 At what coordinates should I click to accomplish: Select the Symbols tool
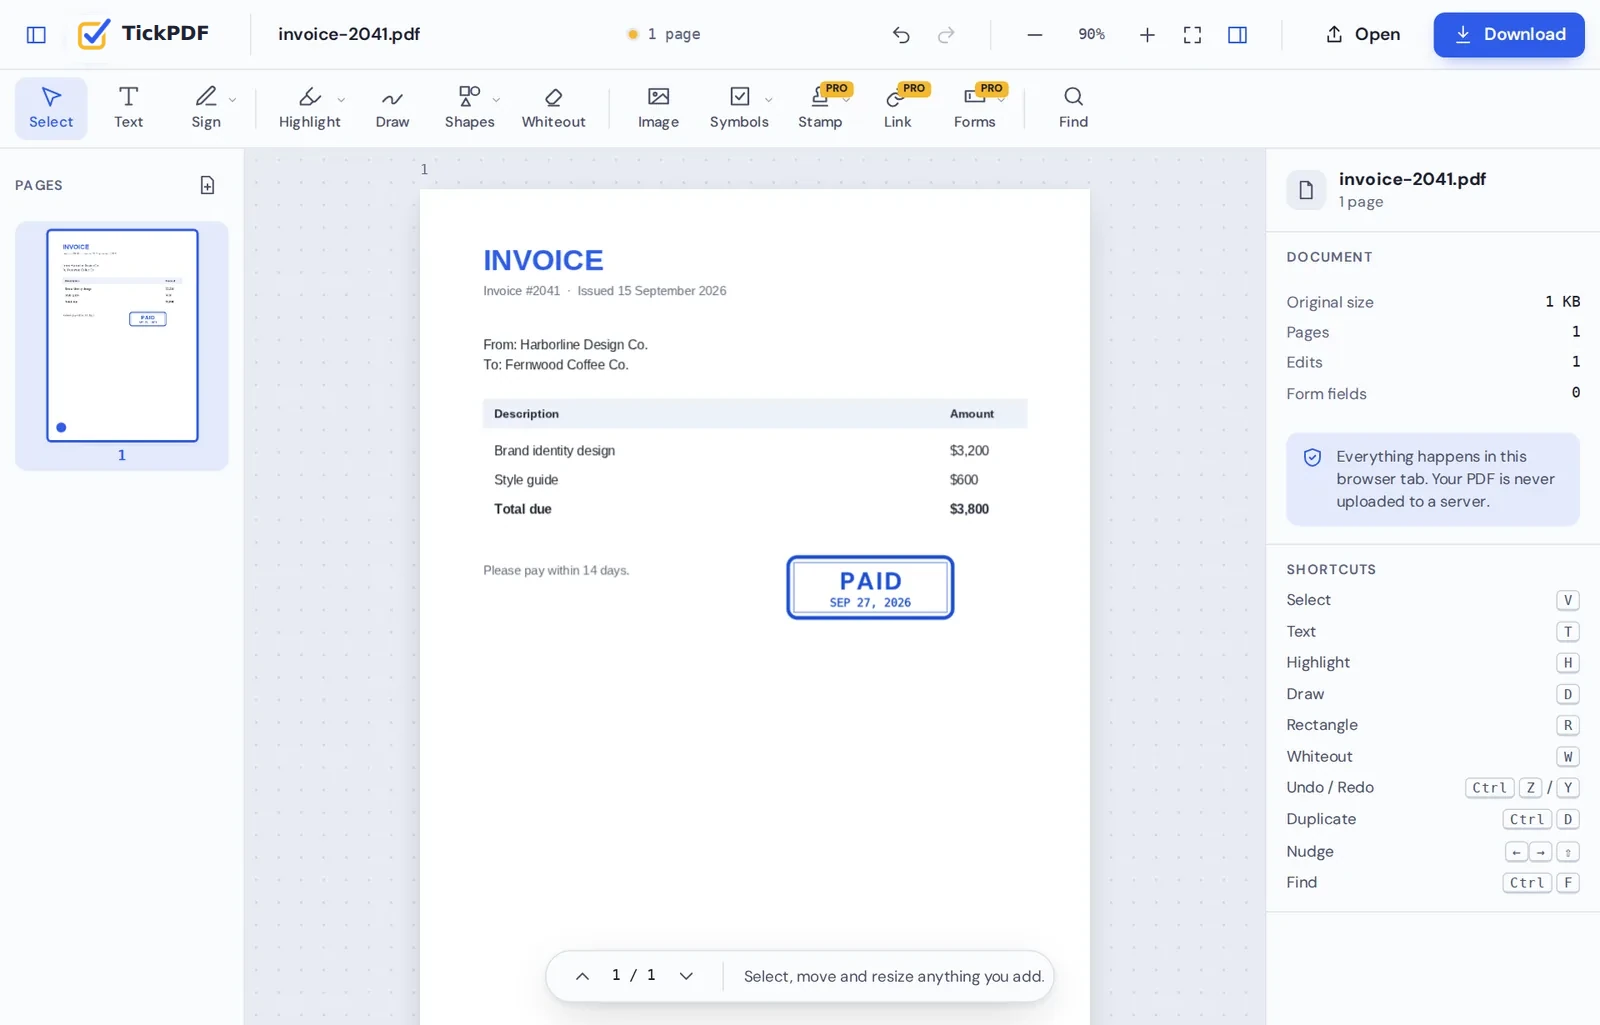pyautogui.click(x=739, y=108)
